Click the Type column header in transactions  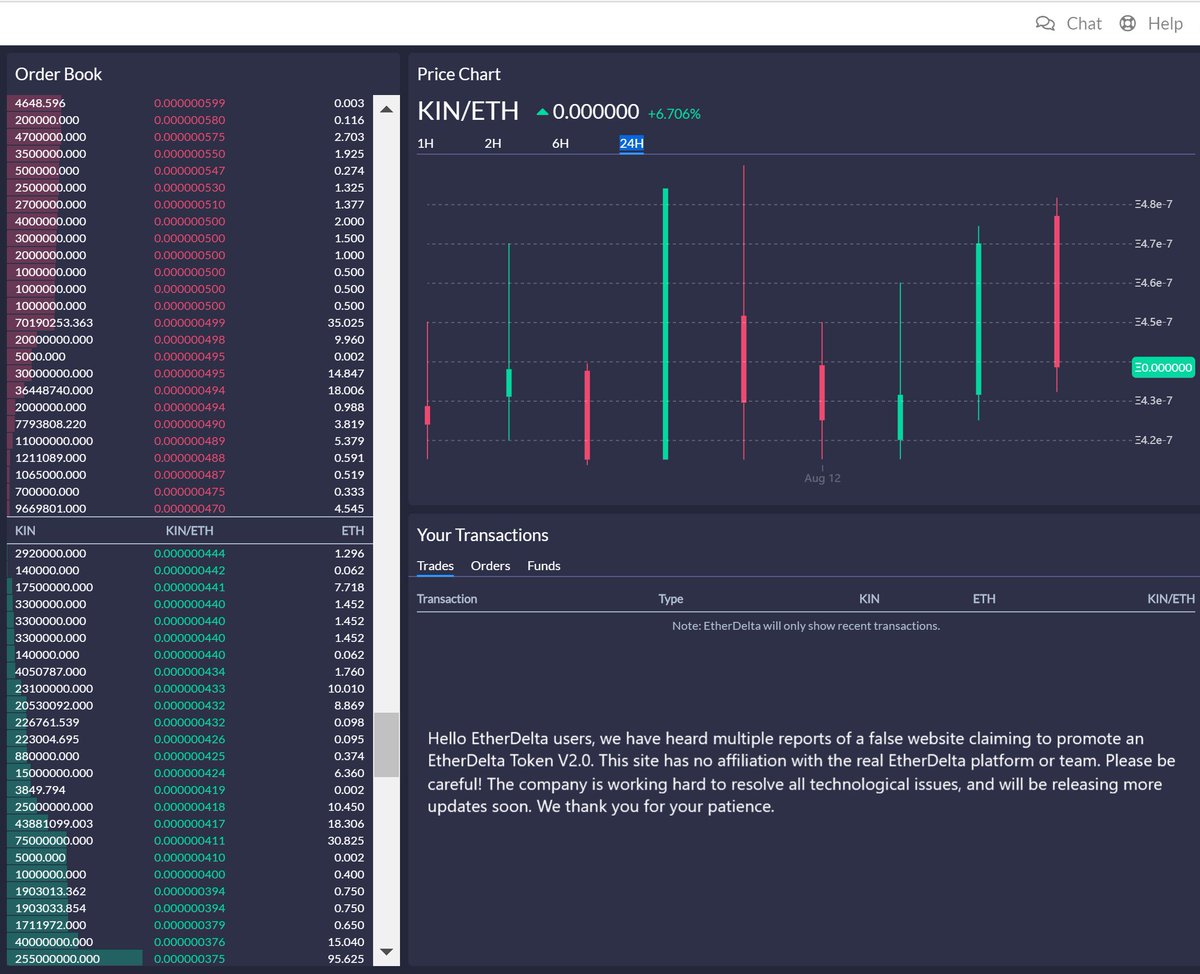click(671, 599)
